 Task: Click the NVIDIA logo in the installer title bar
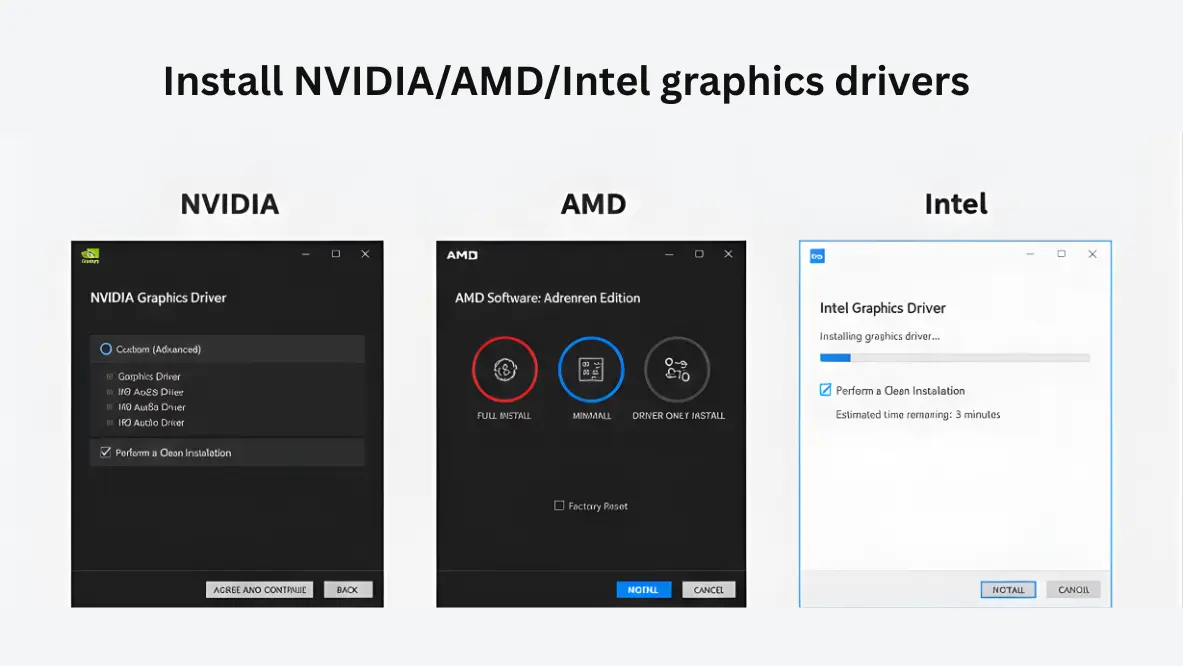click(x=90, y=254)
